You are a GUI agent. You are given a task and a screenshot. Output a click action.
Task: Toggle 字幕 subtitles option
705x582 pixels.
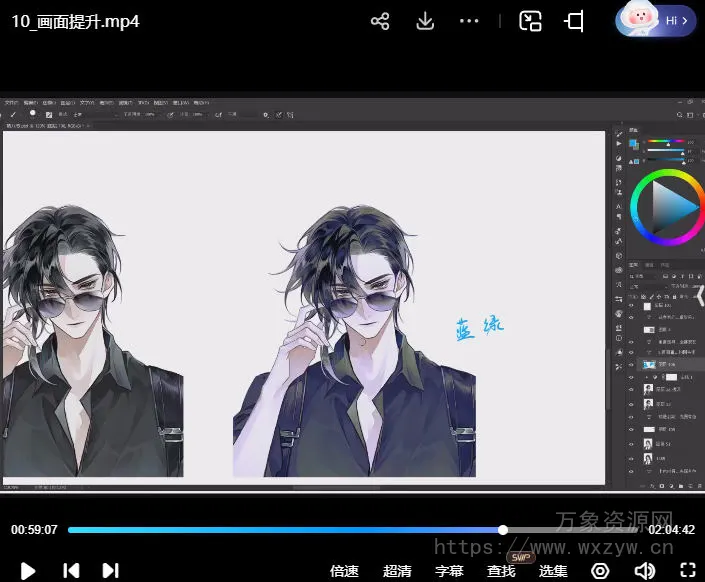tap(449, 571)
